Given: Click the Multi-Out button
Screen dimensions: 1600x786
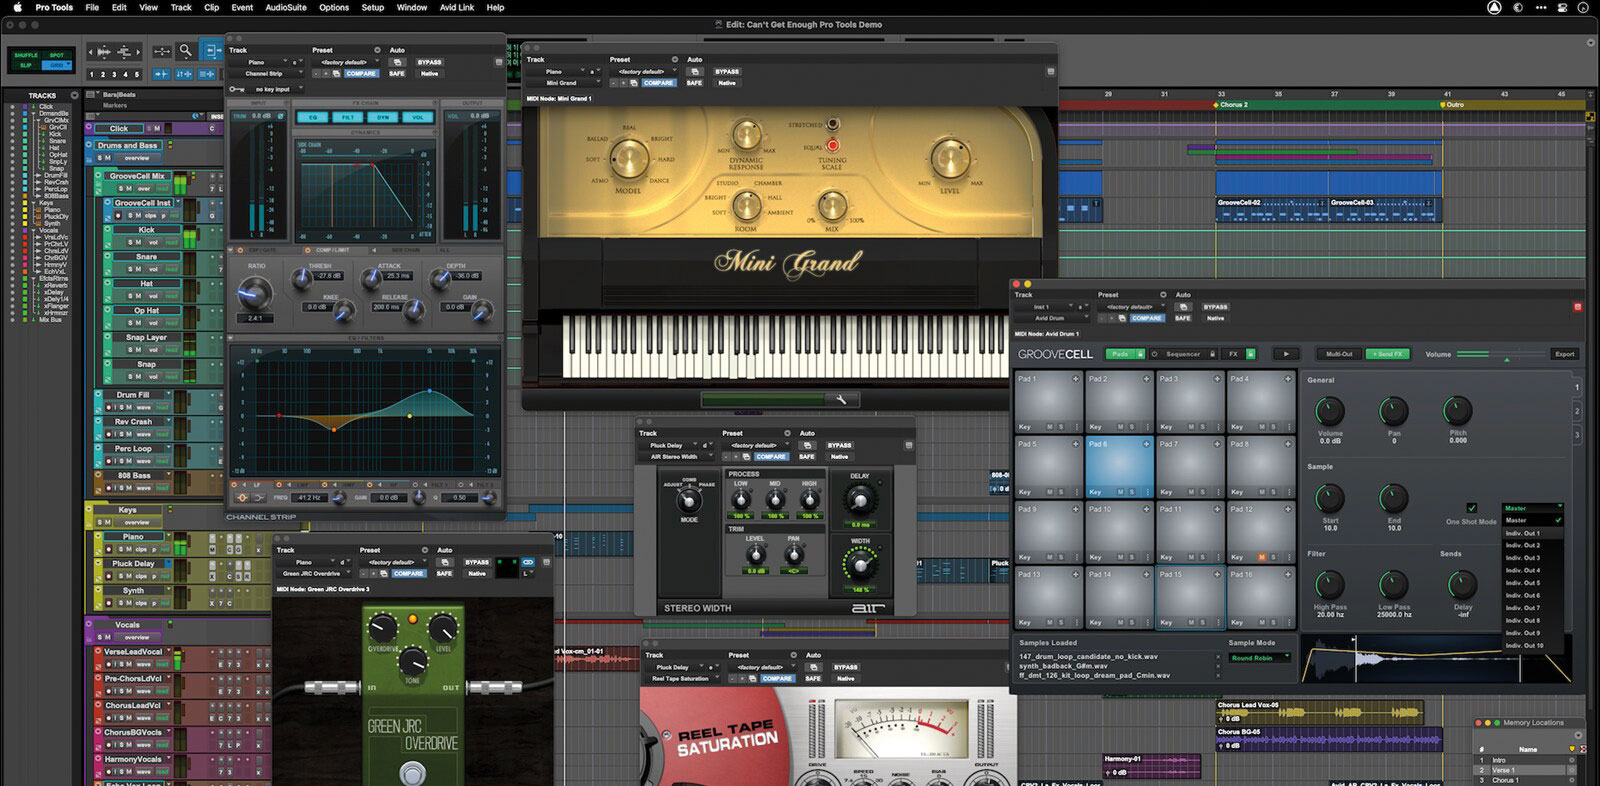Looking at the screenshot, I should point(1339,354).
